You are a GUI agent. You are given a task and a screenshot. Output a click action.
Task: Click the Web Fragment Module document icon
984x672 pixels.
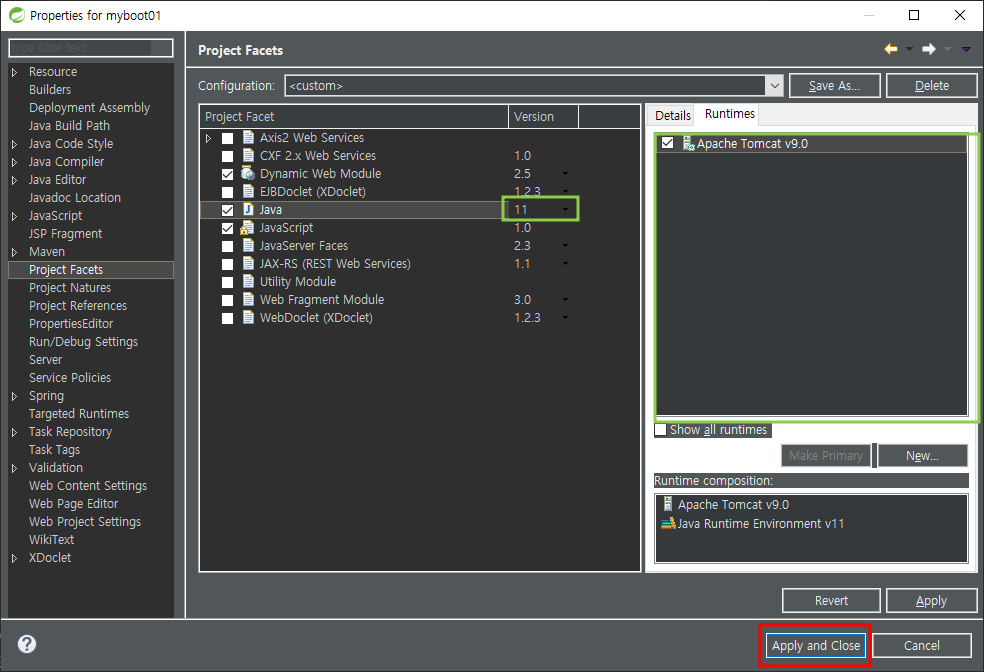248,299
